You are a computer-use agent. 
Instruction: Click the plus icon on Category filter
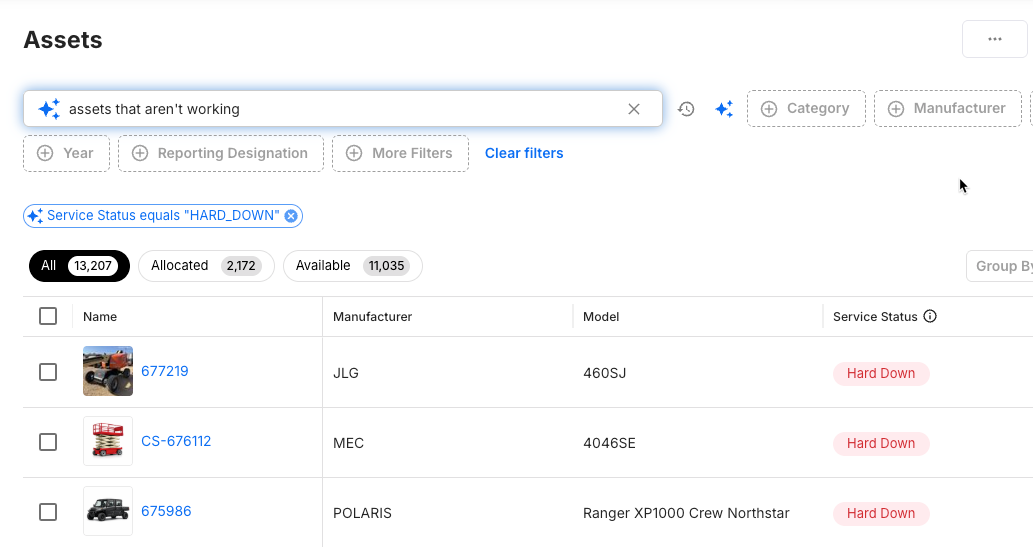[x=769, y=109]
